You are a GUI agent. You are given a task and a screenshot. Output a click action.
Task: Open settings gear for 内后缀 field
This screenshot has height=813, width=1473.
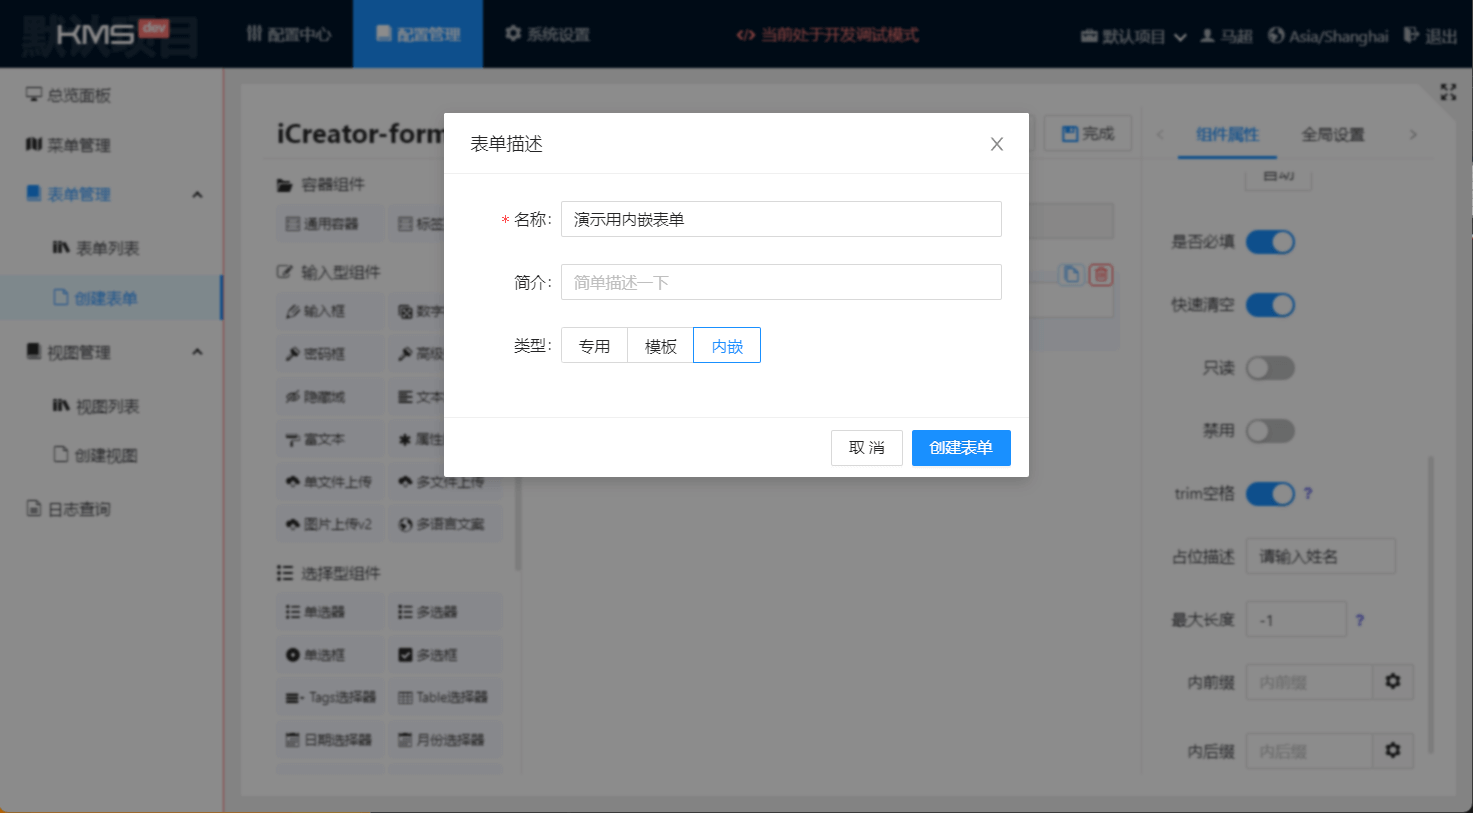(x=1392, y=750)
